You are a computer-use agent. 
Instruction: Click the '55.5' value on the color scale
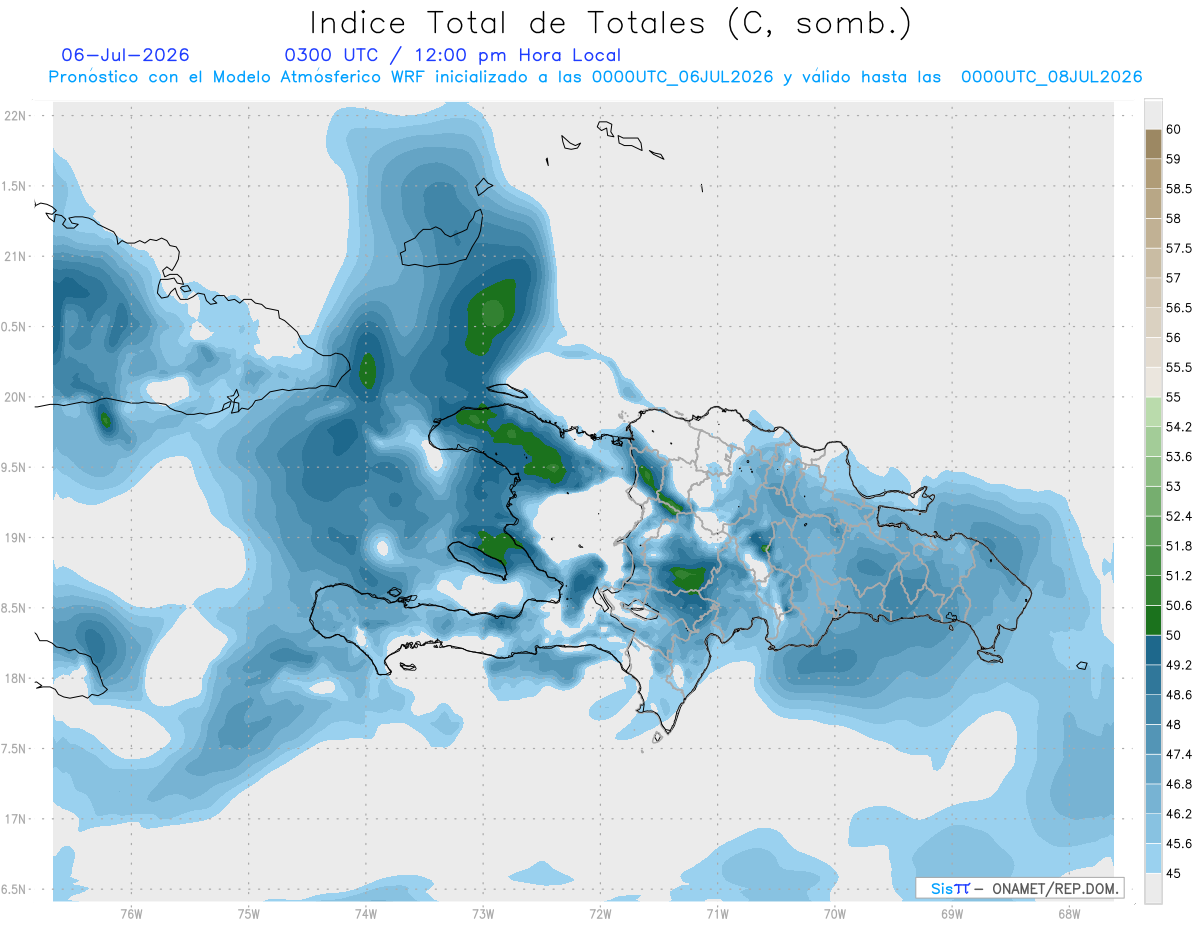pyautogui.click(x=1177, y=367)
